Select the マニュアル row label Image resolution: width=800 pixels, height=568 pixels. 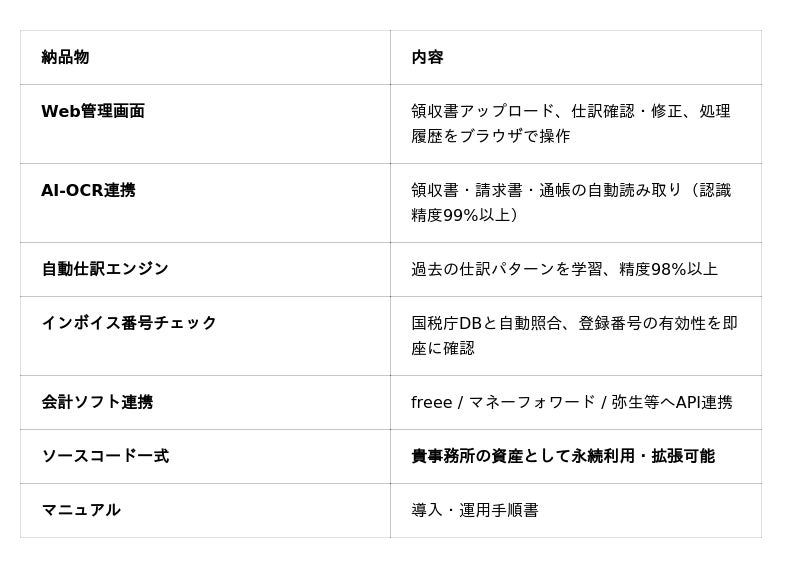coord(81,510)
